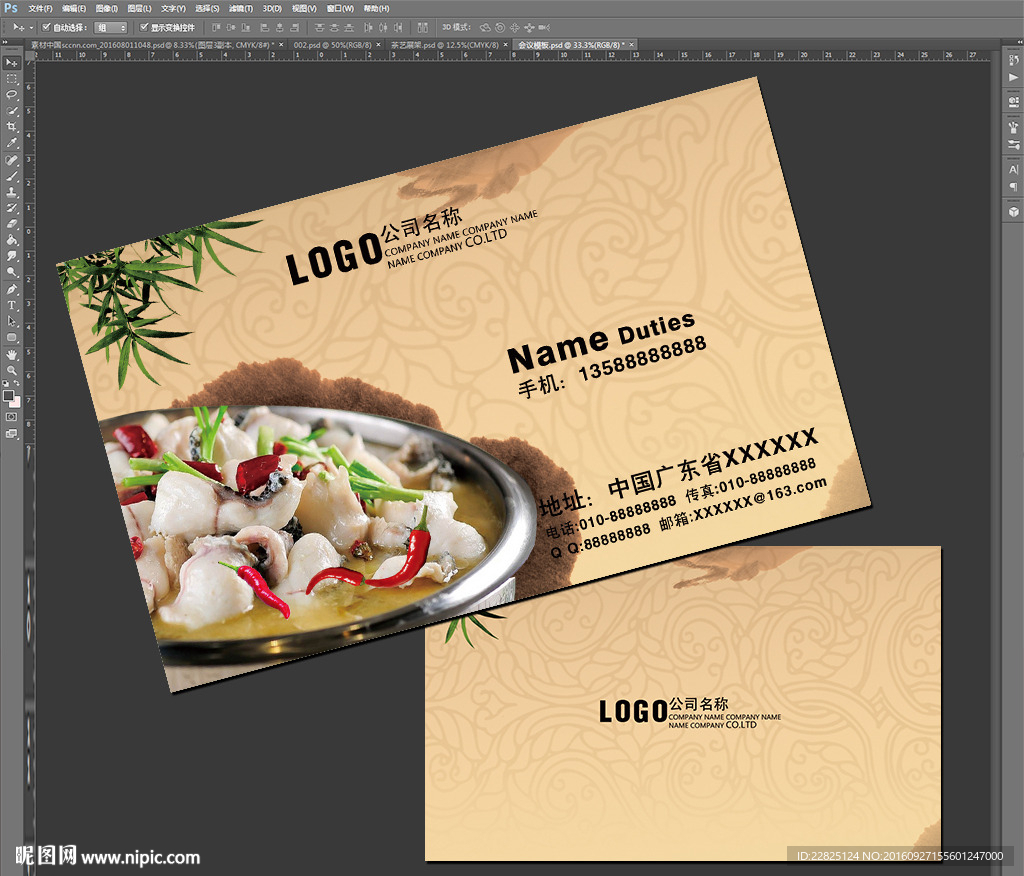1024x876 pixels.
Task: Select the Horizontal Type tool
Action: coord(12,305)
